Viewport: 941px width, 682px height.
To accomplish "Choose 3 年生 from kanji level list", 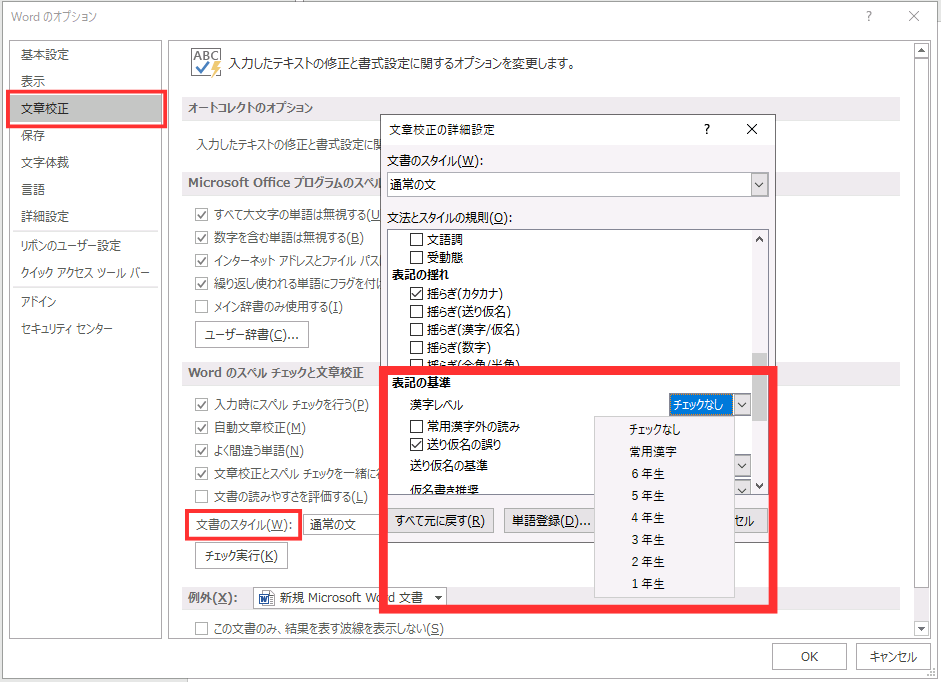I will click(664, 540).
